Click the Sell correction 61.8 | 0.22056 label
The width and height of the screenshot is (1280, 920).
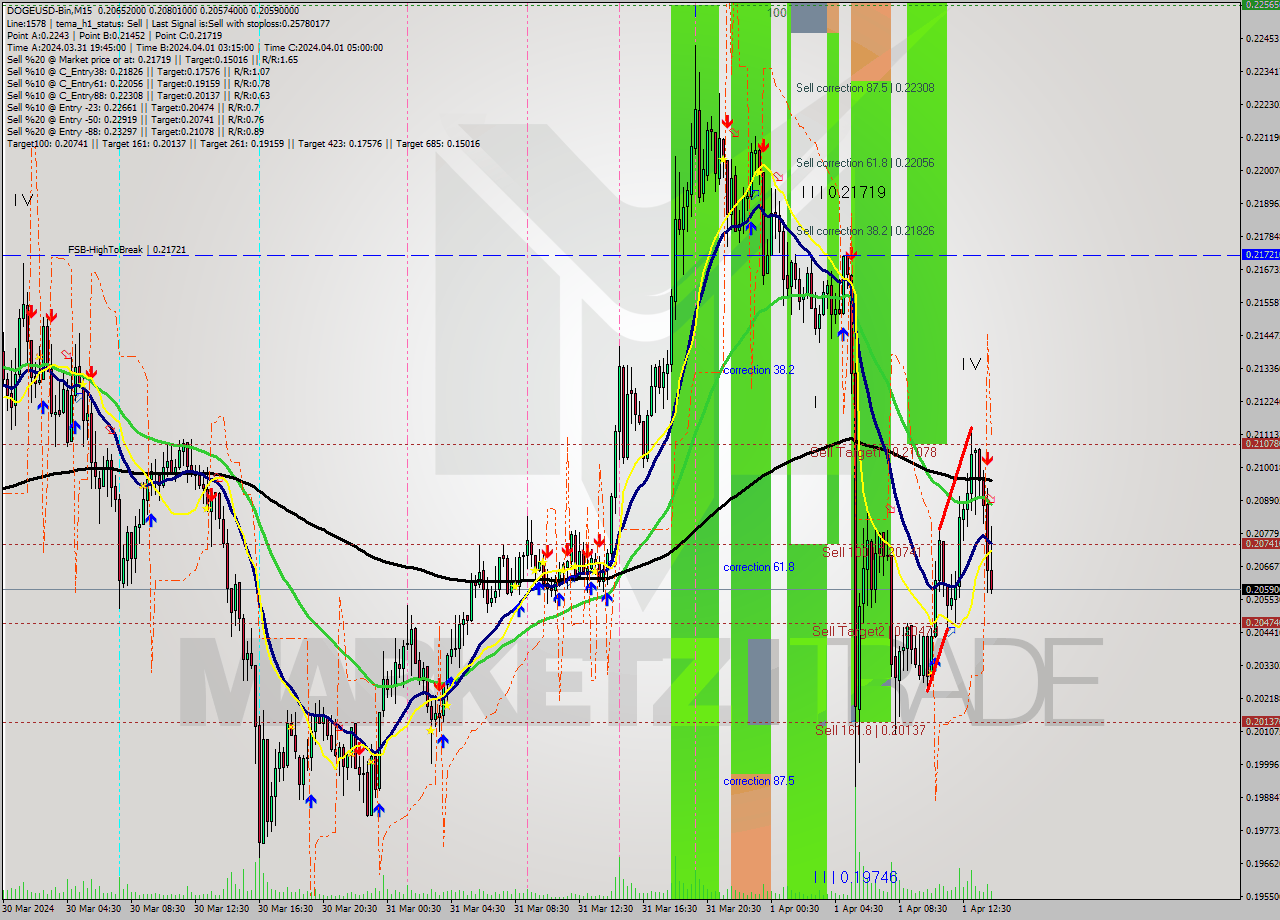[865, 162]
